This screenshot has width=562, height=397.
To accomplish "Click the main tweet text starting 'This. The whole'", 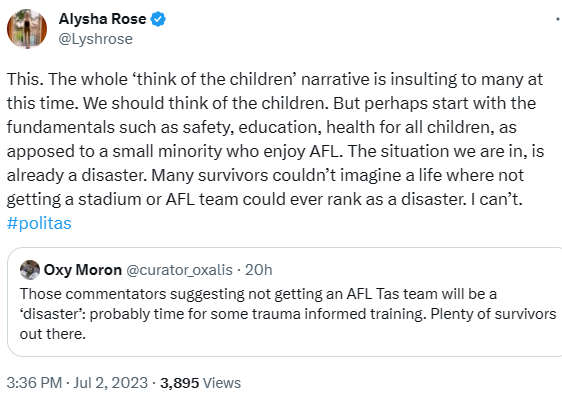I will click(x=275, y=139).
